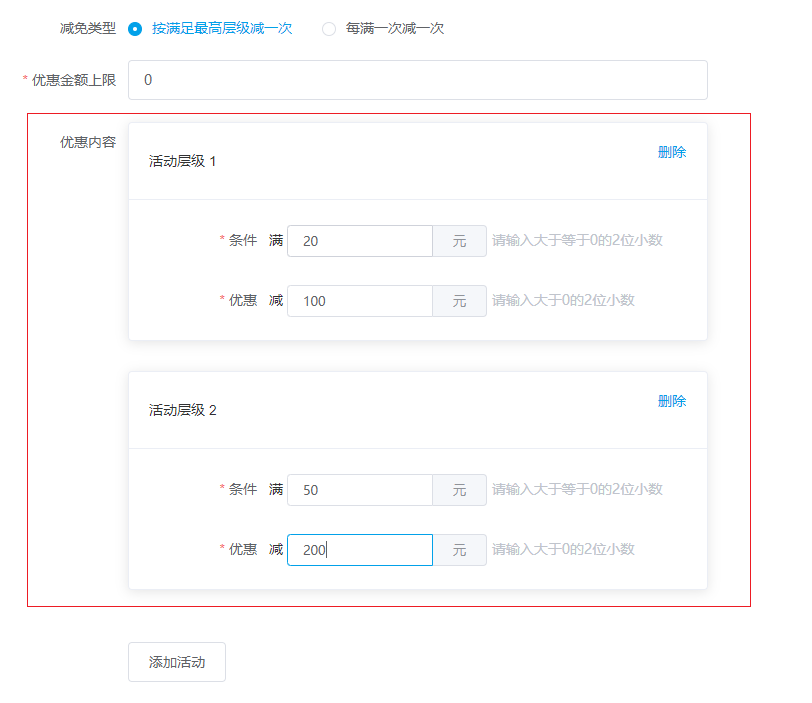Focus the 优惠 减 field containing 100

[x=359, y=301]
